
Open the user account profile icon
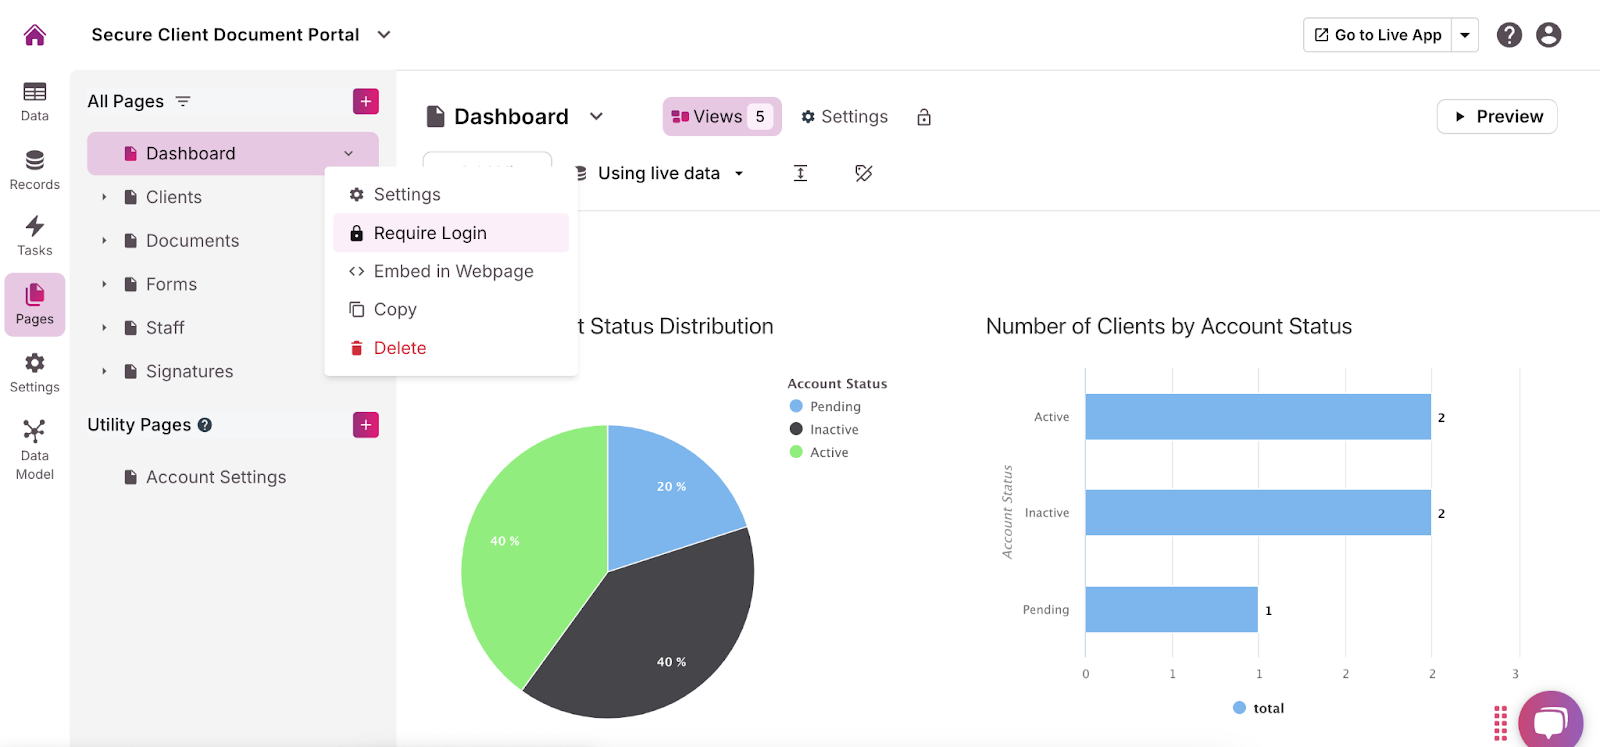tap(1548, 35)
